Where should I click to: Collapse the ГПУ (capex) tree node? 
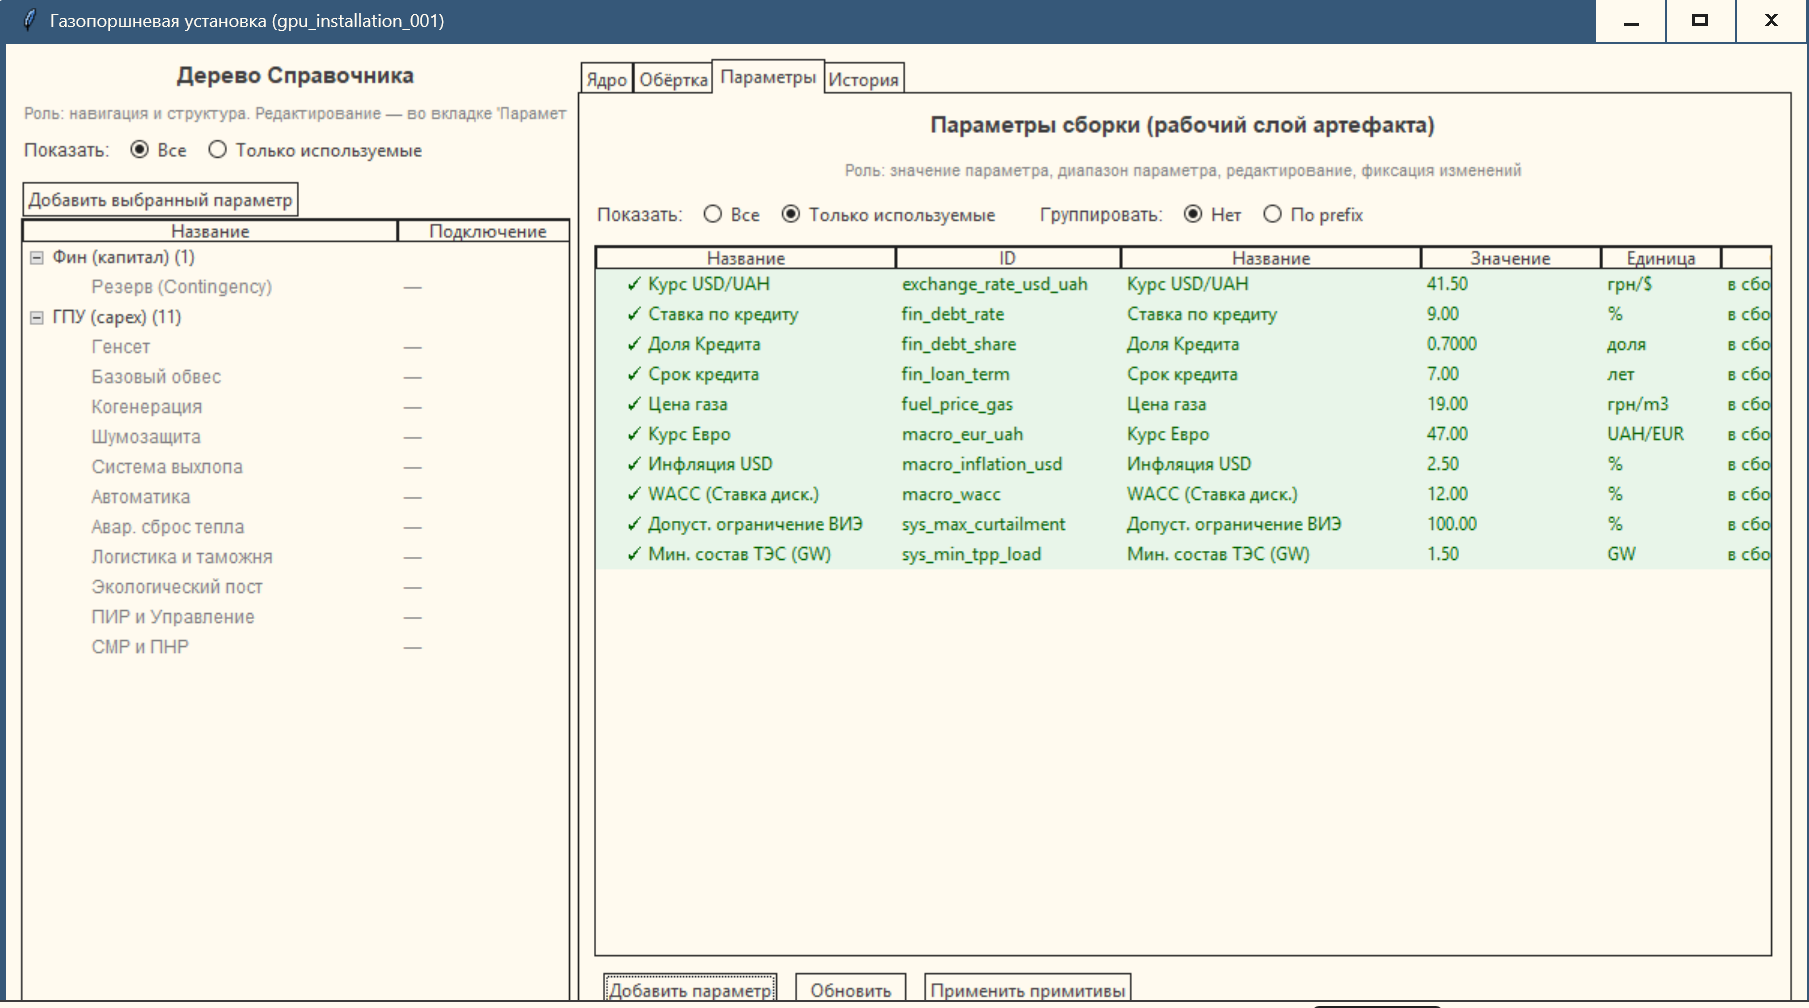point(37,318)
